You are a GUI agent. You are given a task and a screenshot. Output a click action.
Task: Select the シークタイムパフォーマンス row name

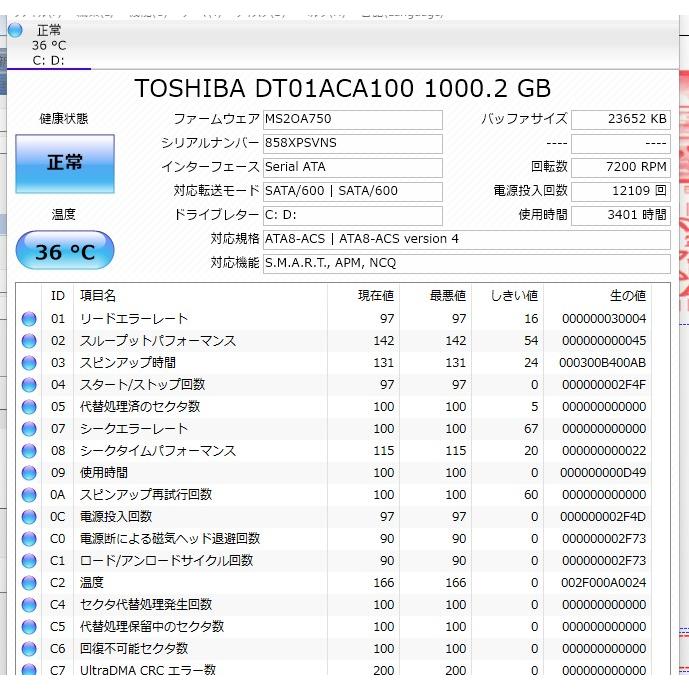coord(158,451)
